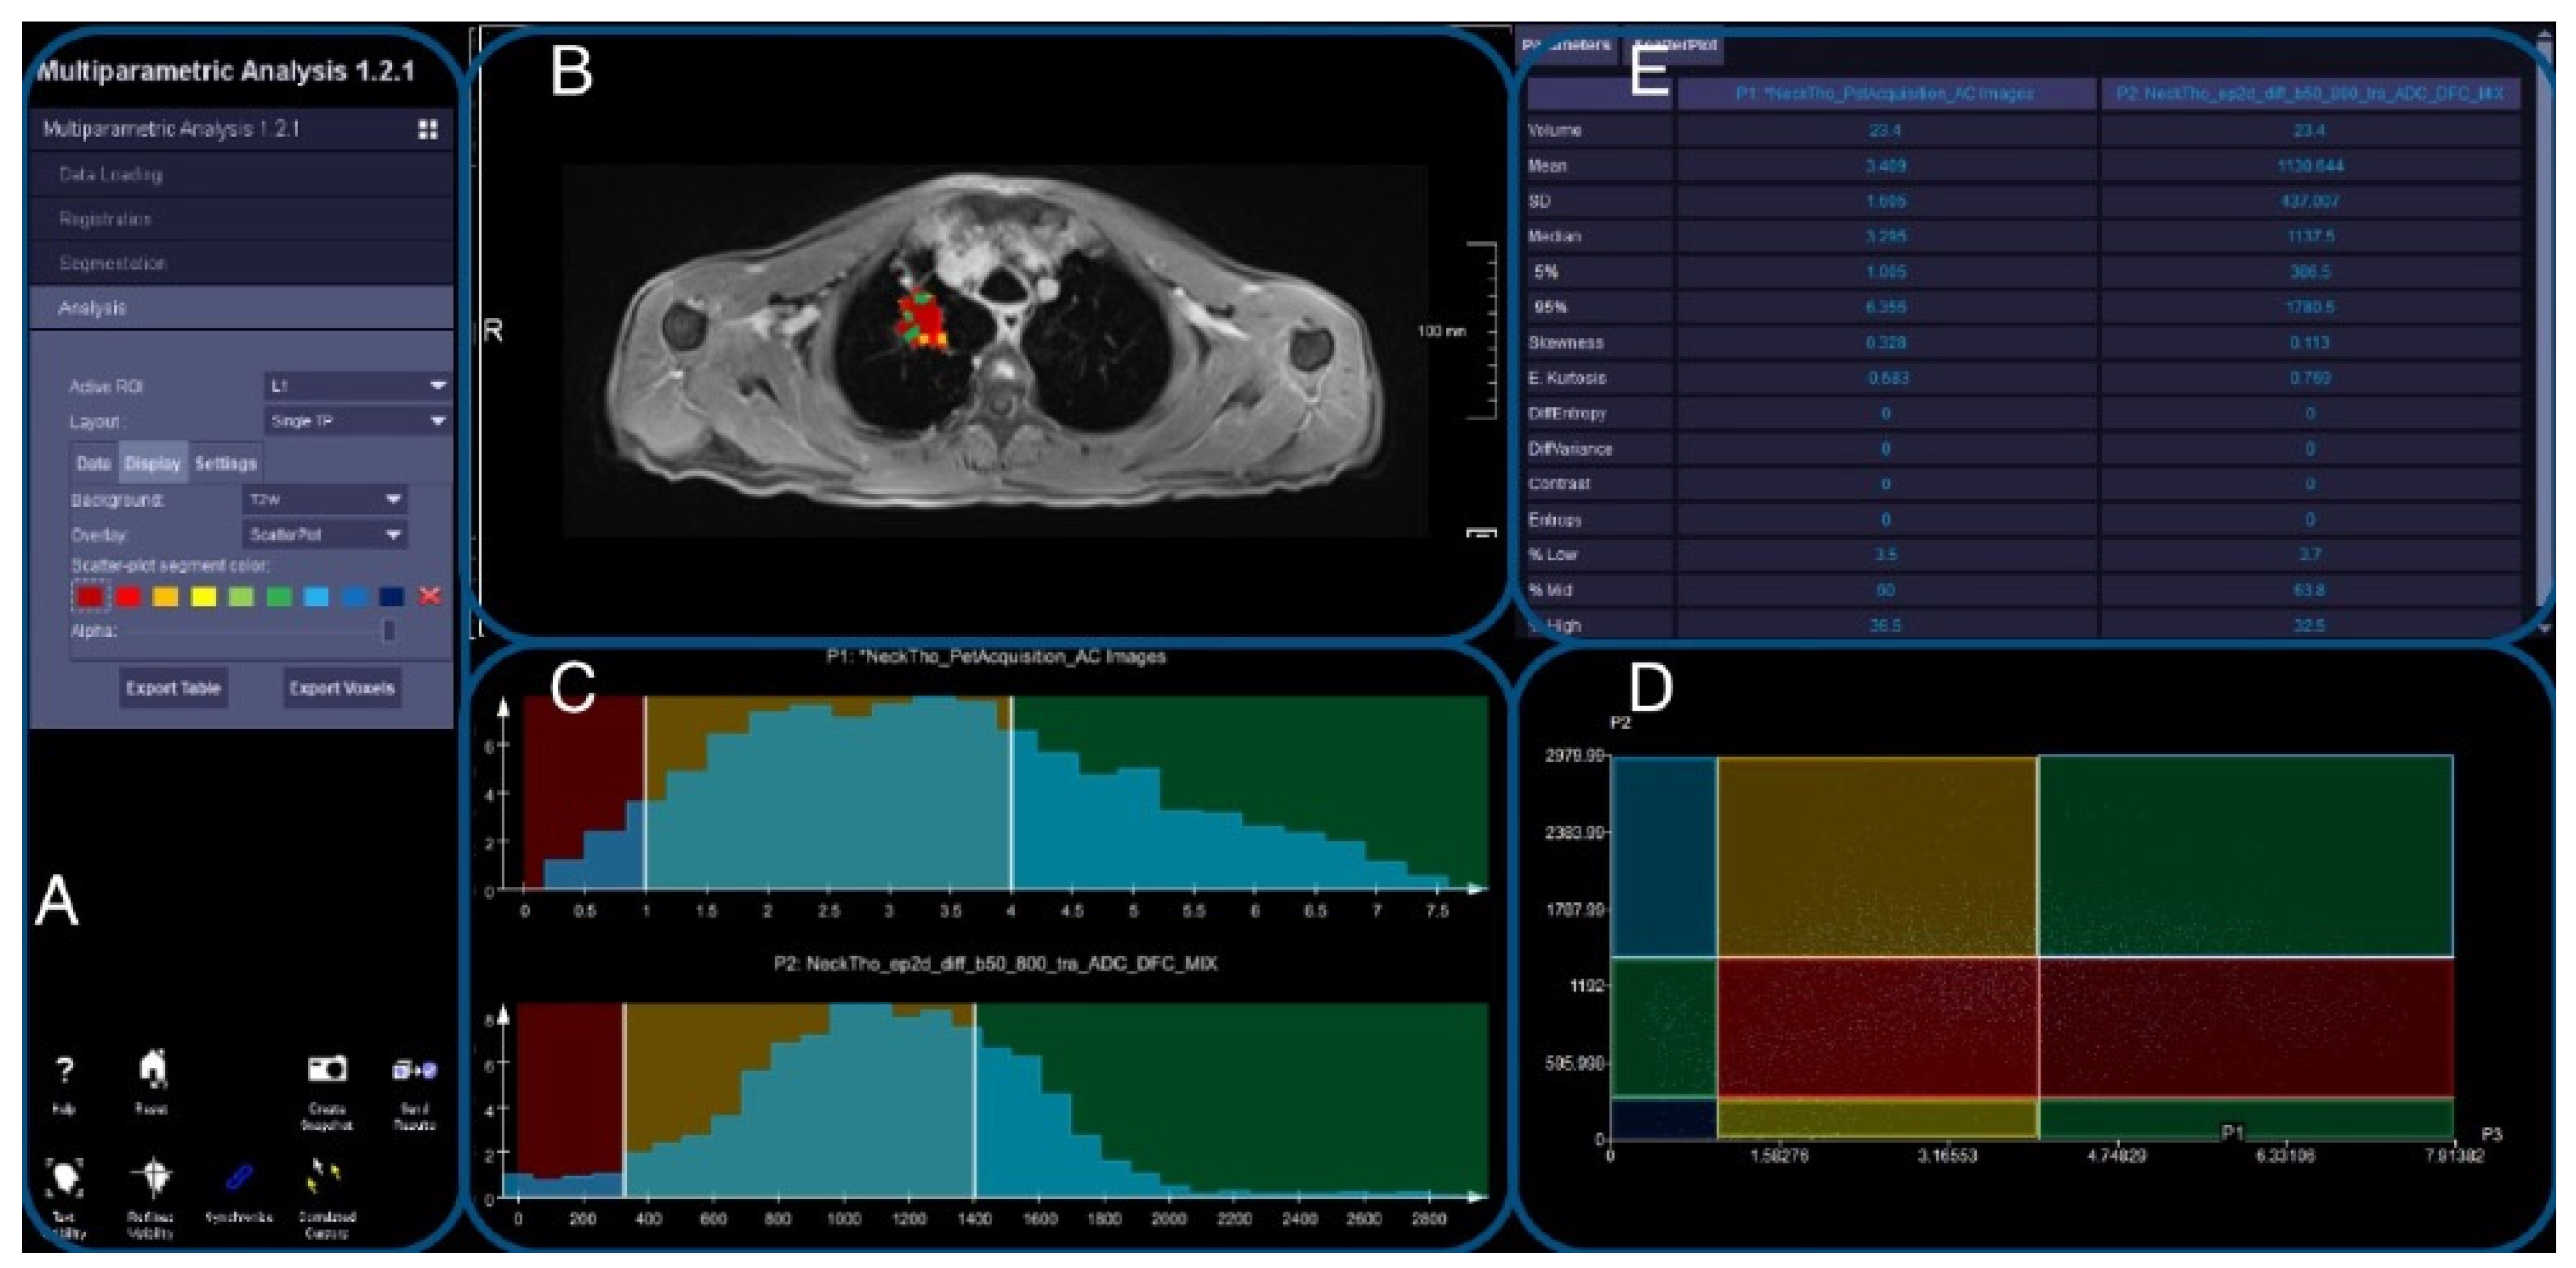Click the Create Snapshot camera icon
Viewport: 2576px width, 1268px height.
(327, 1069)
